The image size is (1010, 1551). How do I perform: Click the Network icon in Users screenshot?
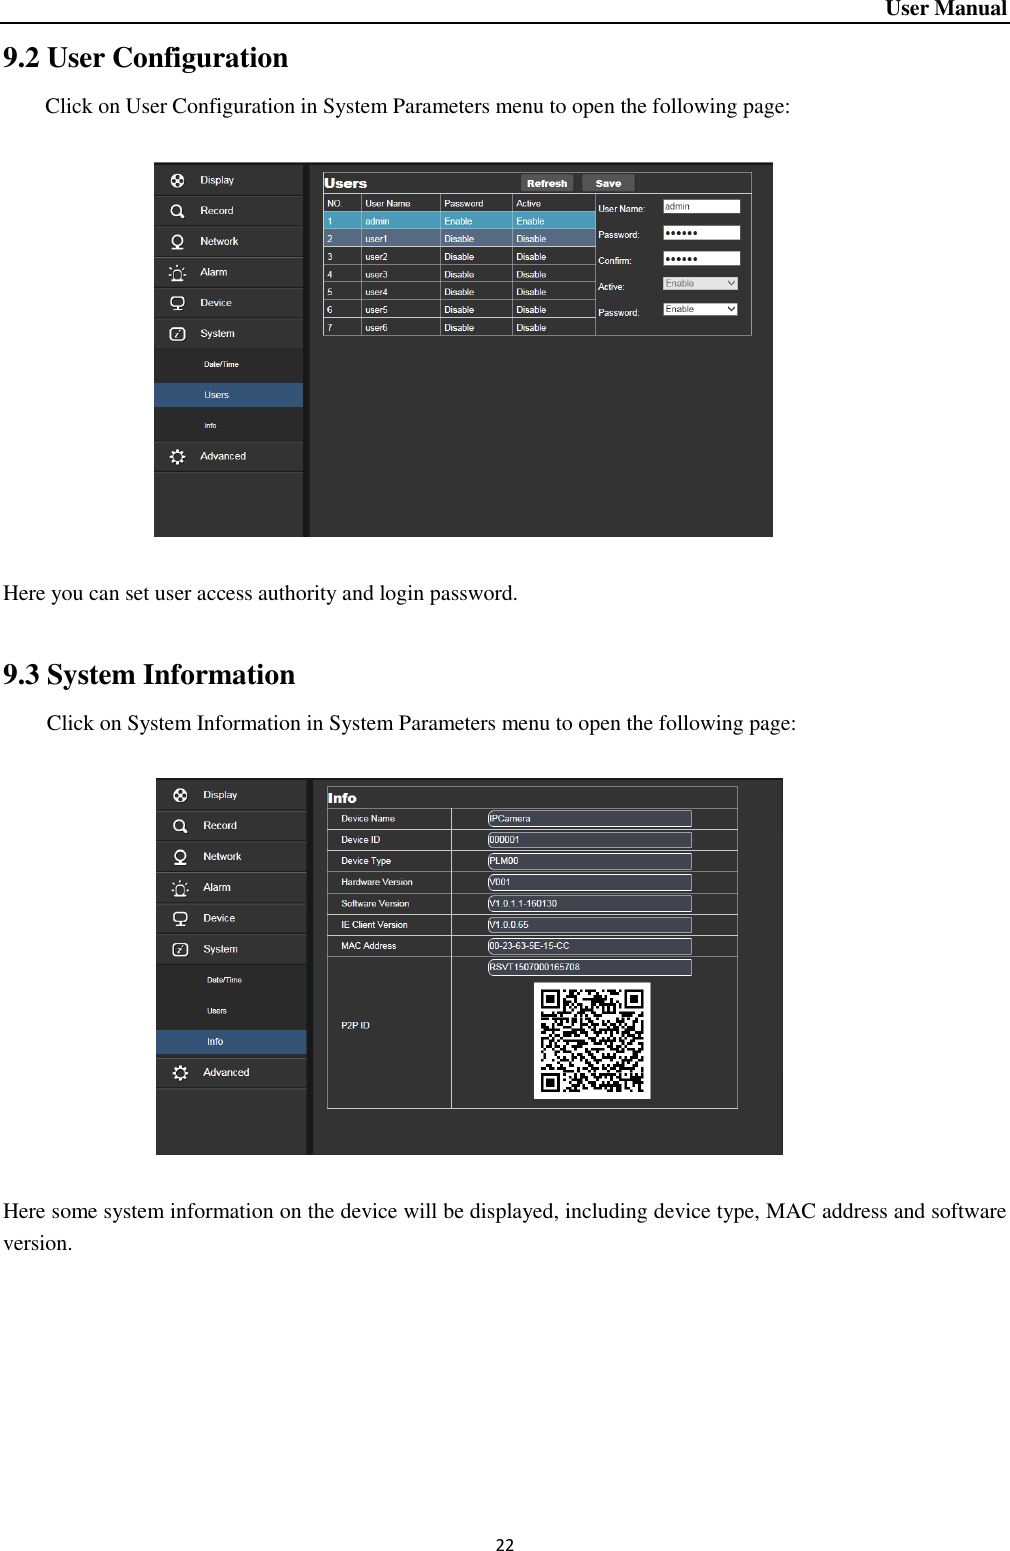pyautogui.click(x=177, y=242)
